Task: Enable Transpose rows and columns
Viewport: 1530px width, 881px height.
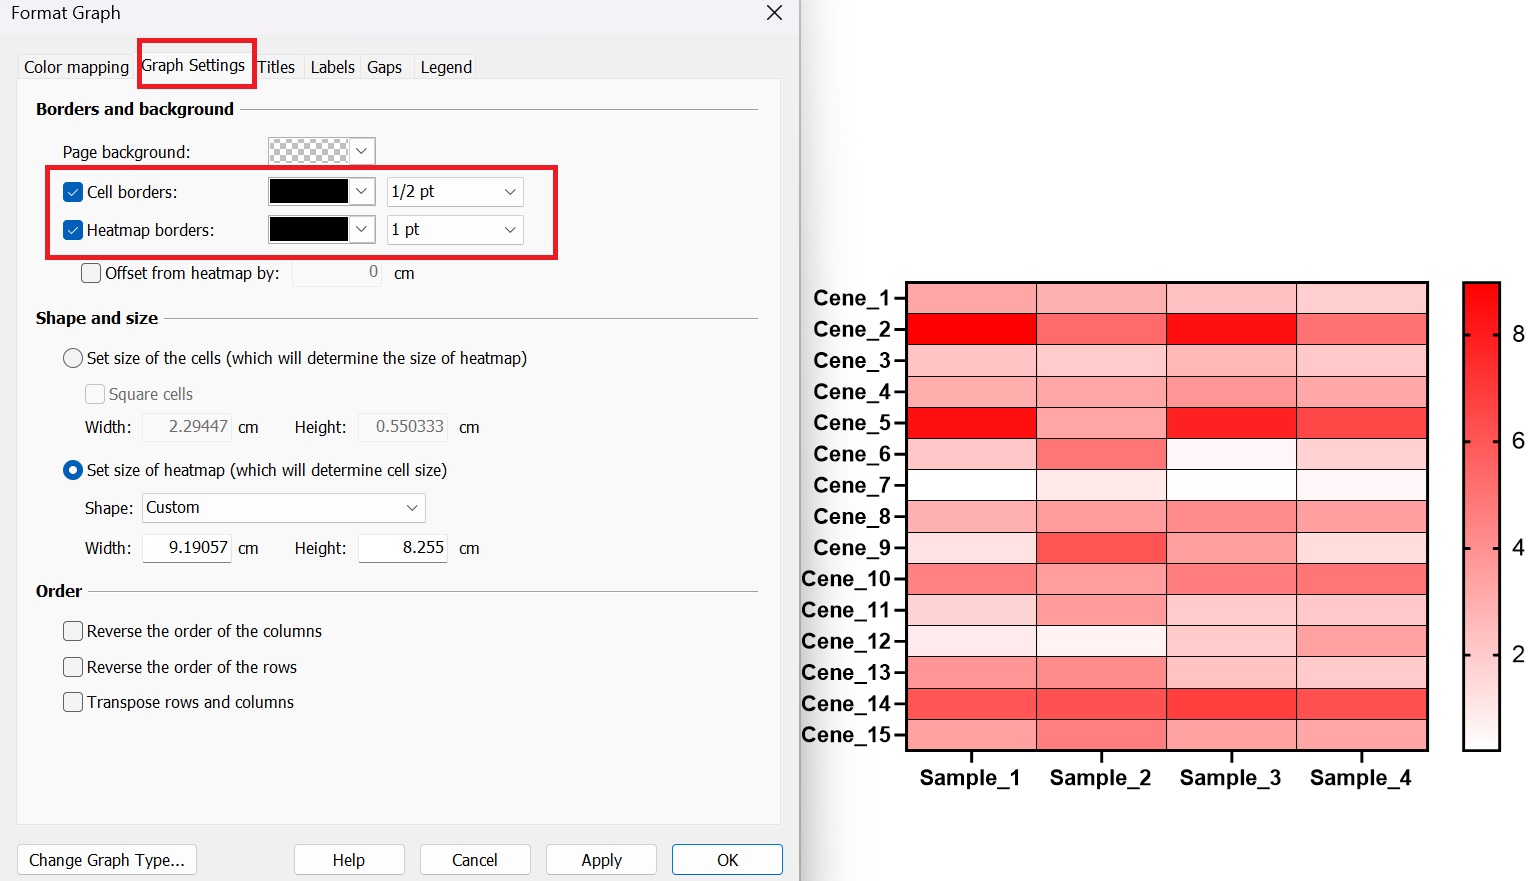Action: 73,702
